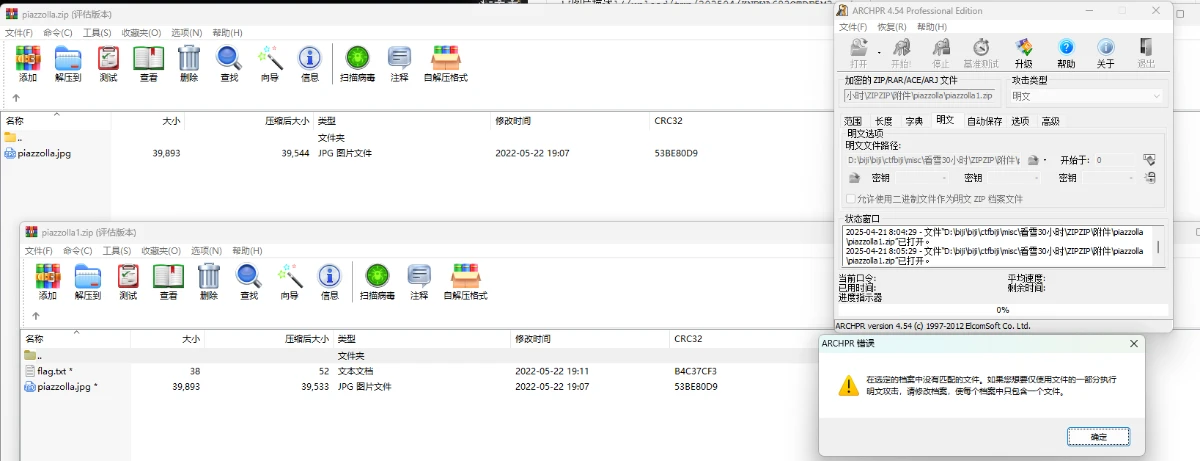Switch to Length (长度) tab in ARCHPR
The image size is (1200, 461).
click(883, 121)
